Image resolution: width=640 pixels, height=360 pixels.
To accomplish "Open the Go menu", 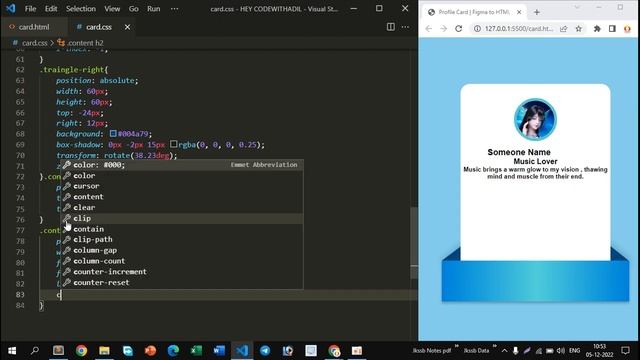I will pyautogui.click(x=133, y=9).
